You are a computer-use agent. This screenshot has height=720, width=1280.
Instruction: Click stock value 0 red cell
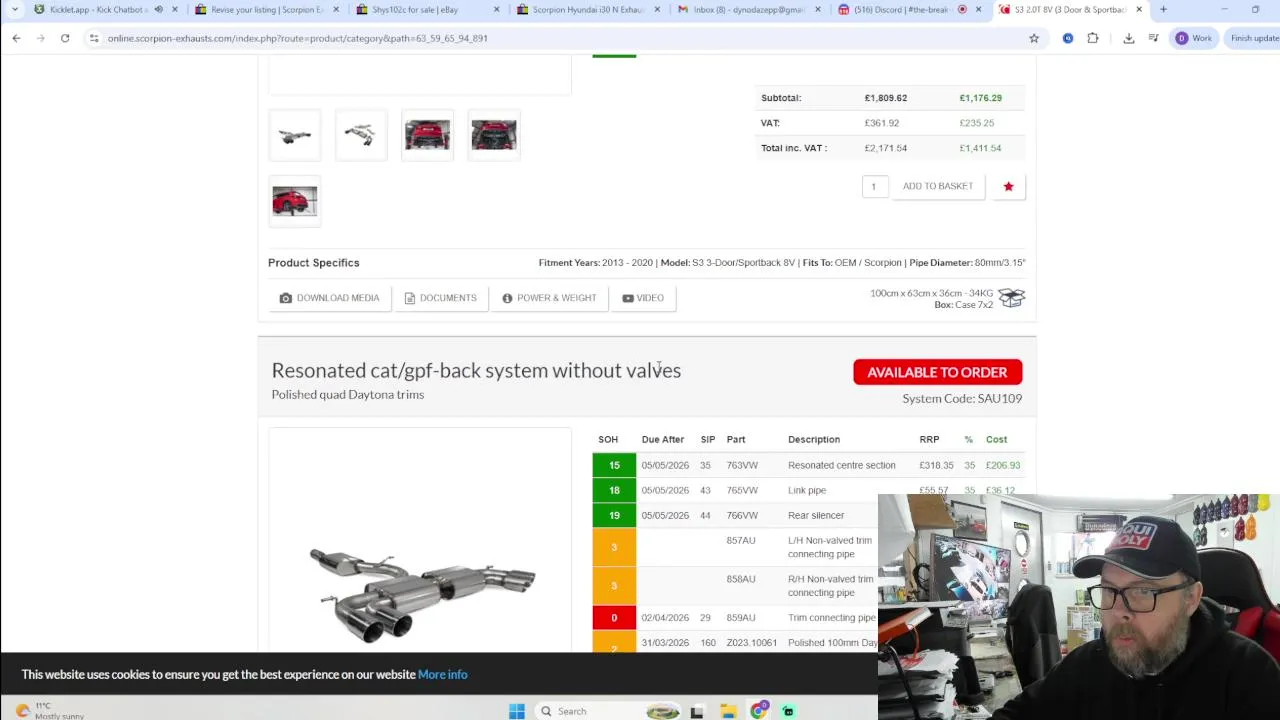(x=614, y=618)
